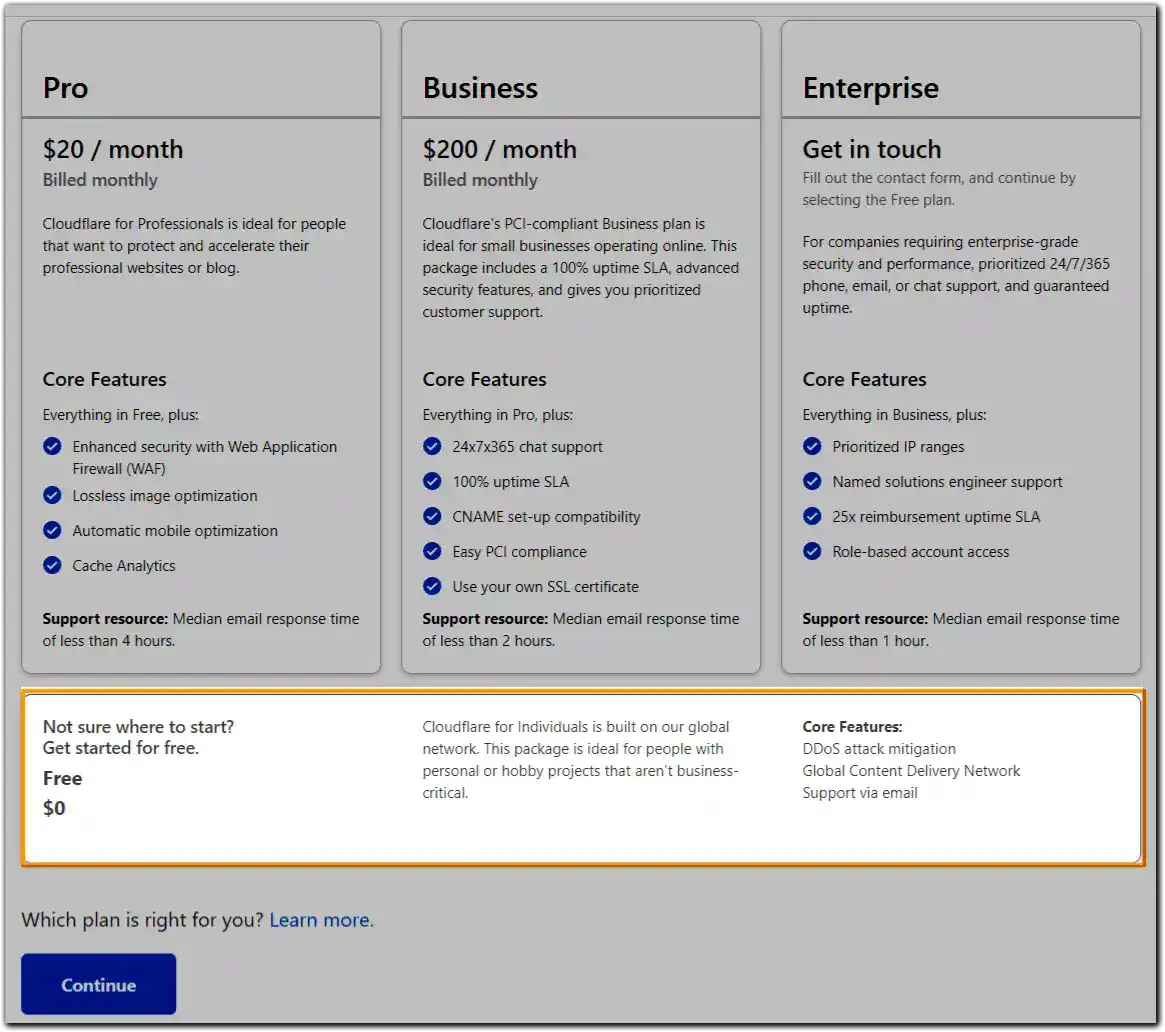Click checkmark beside Enhanced security with WAF
This screenshot has width=1165, height=1032.
pos(52,446)
